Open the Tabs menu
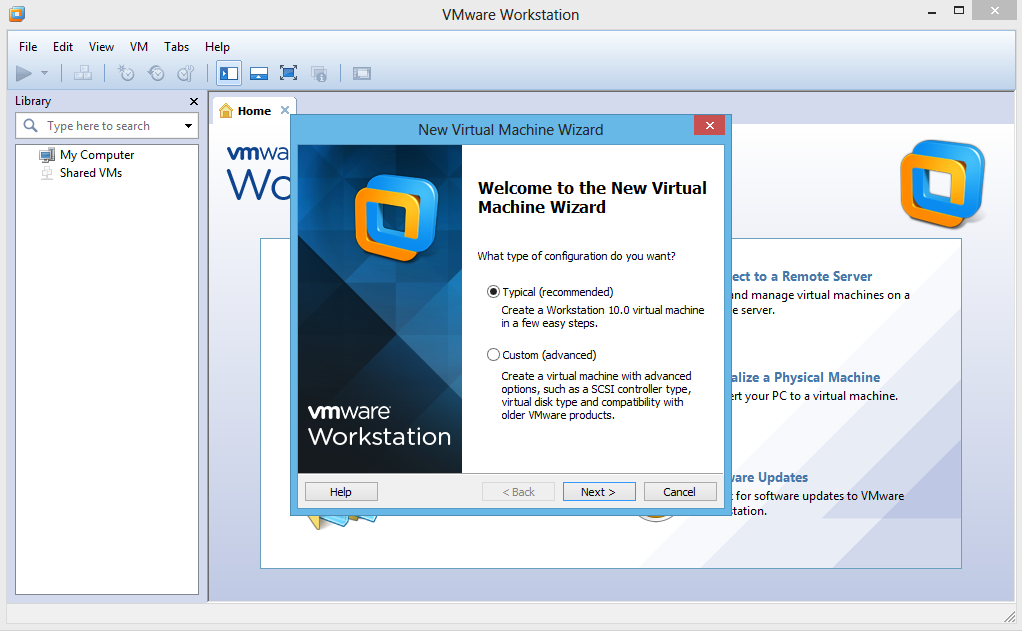 click(176, 47)
